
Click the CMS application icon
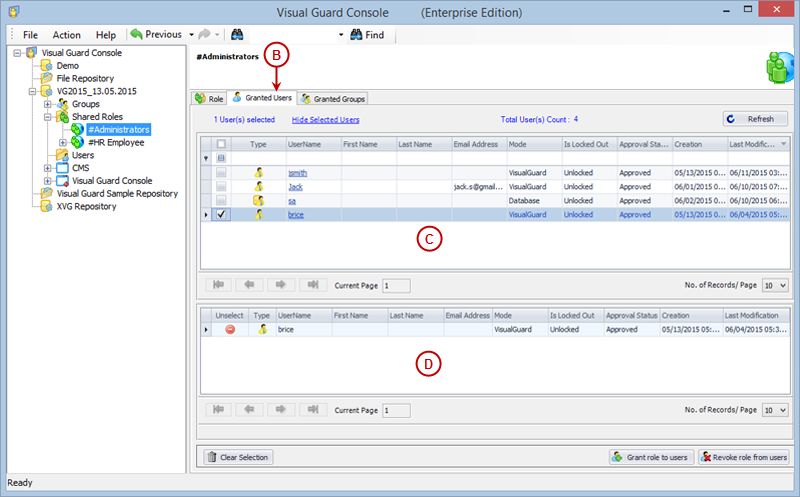62,168
